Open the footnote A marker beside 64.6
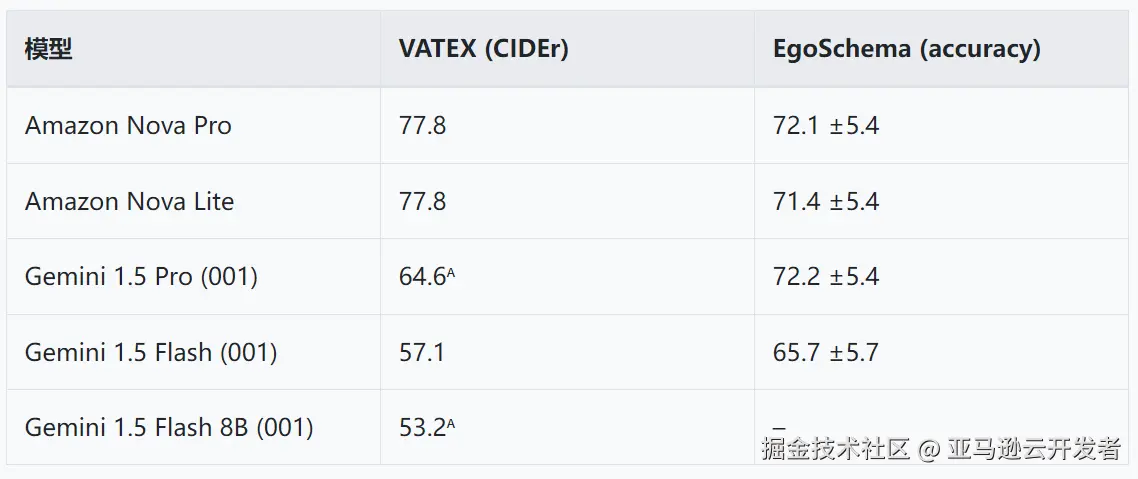Viewport: 1138px width, 479px height. point(451,272)
